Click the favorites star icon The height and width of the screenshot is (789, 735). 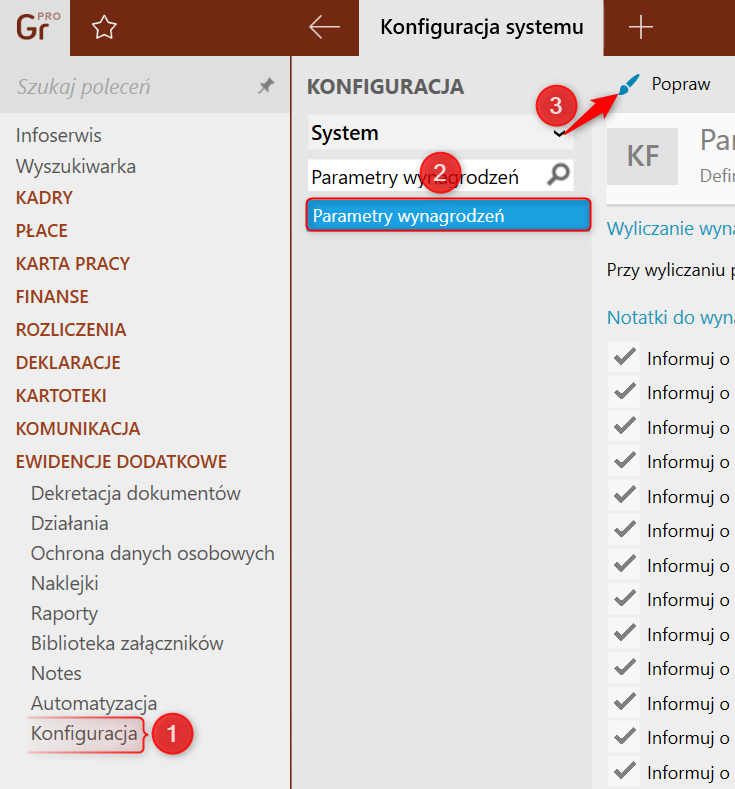pyautogui.click(x=103, y=28)
